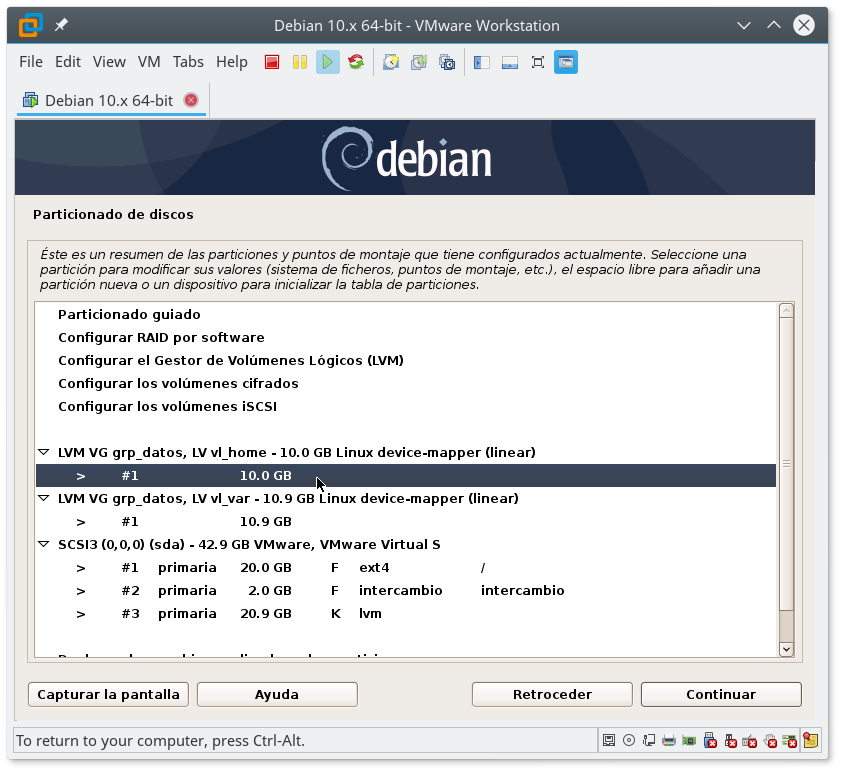Viewport: 841px width, 772px height.
Task: Click the CD/DVD drive status icon
Action: 629,741
